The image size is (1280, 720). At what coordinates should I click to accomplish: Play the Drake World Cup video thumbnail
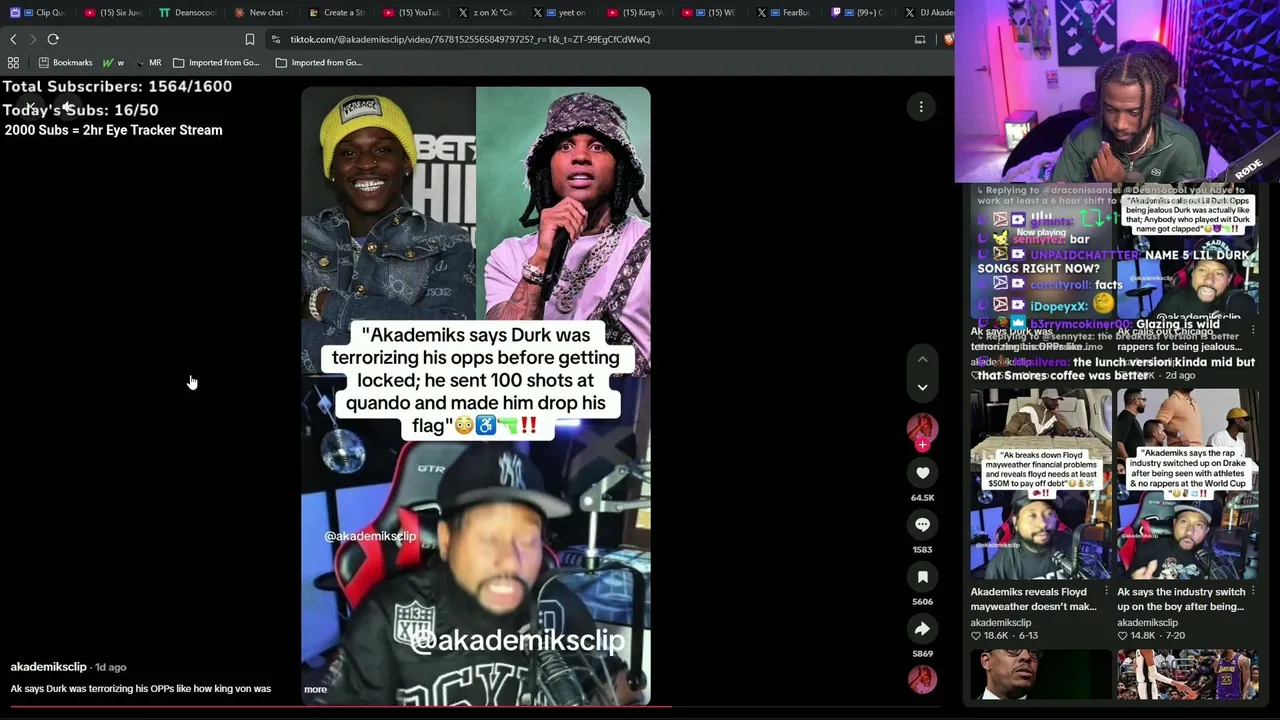click(1187, 484)
